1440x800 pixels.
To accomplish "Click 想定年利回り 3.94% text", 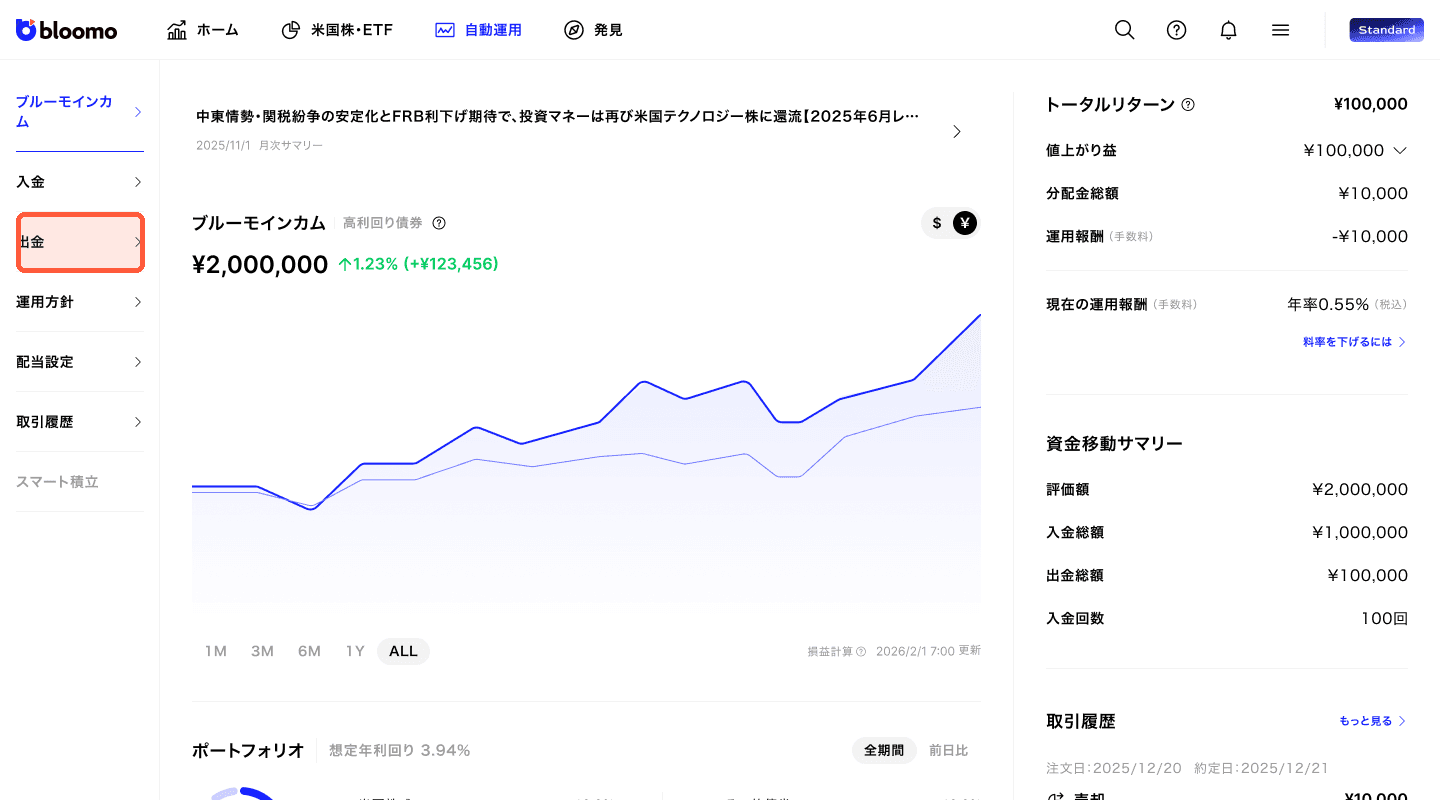I will 399,750.
